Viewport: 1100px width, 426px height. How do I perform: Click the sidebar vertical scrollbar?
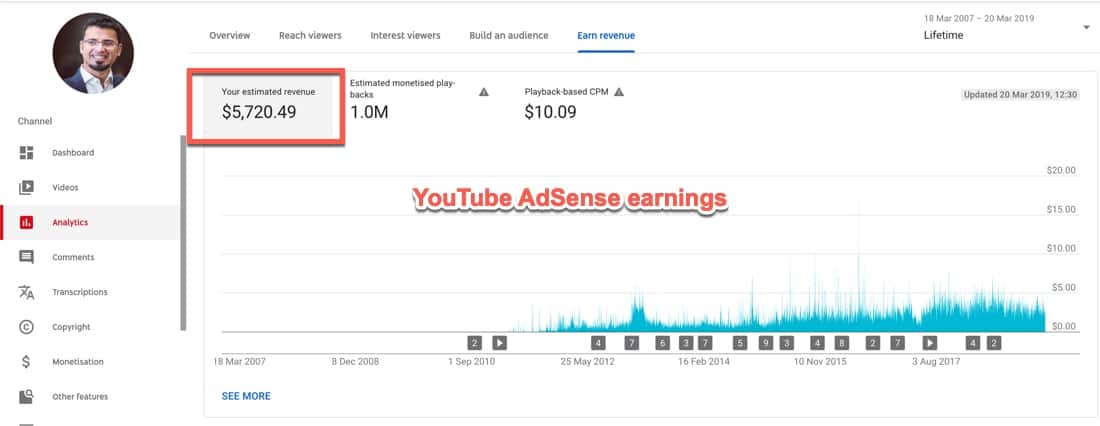coord(183,232)
